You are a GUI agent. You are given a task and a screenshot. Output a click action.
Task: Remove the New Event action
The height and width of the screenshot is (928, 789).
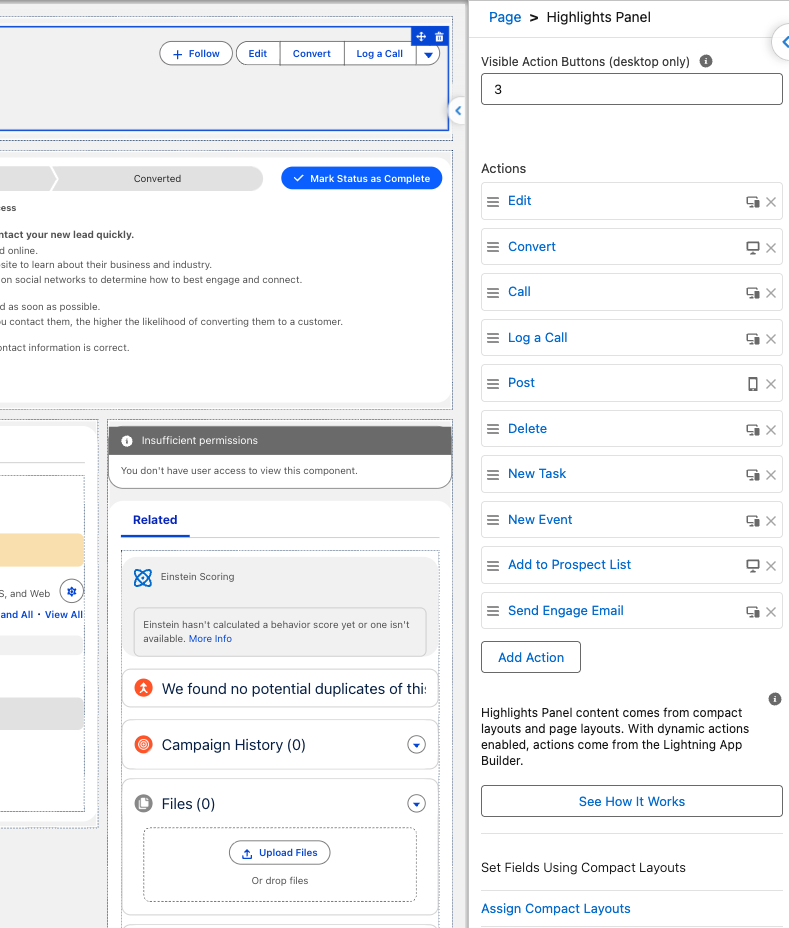pos(771,521)
